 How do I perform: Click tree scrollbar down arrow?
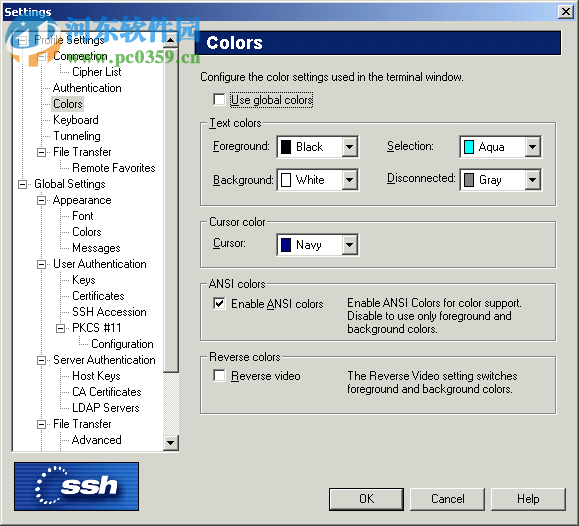point(171,442)
